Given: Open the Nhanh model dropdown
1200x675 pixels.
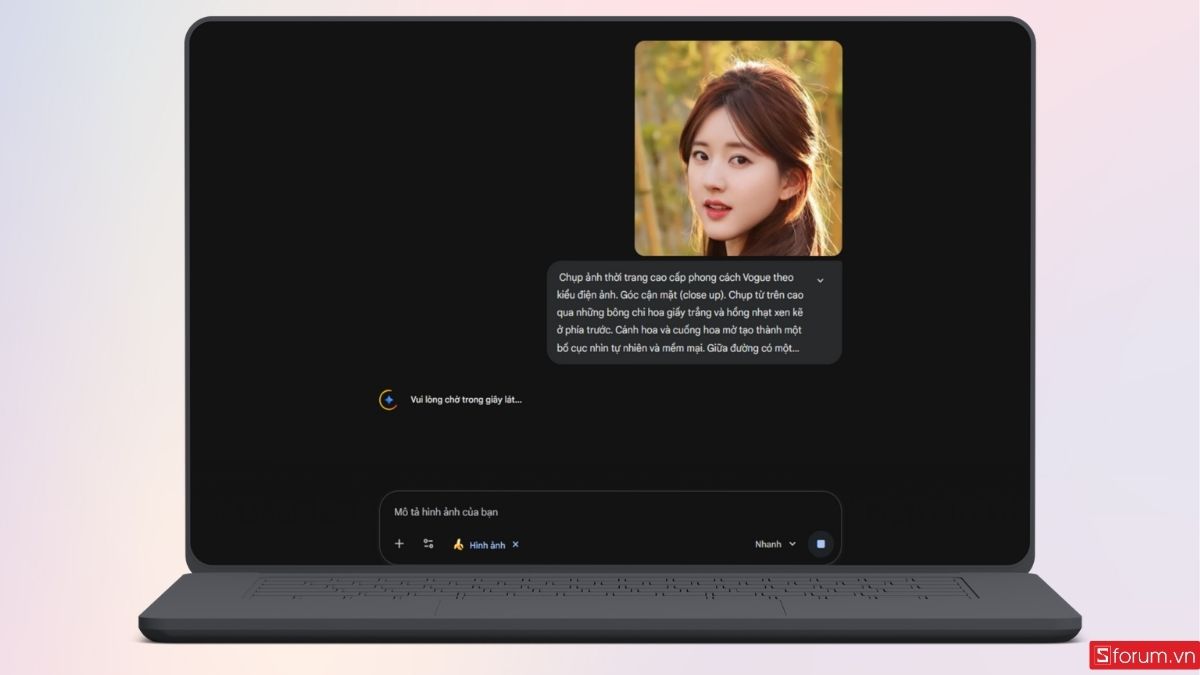Looking at the screenshot, I should tap(768, 544).
